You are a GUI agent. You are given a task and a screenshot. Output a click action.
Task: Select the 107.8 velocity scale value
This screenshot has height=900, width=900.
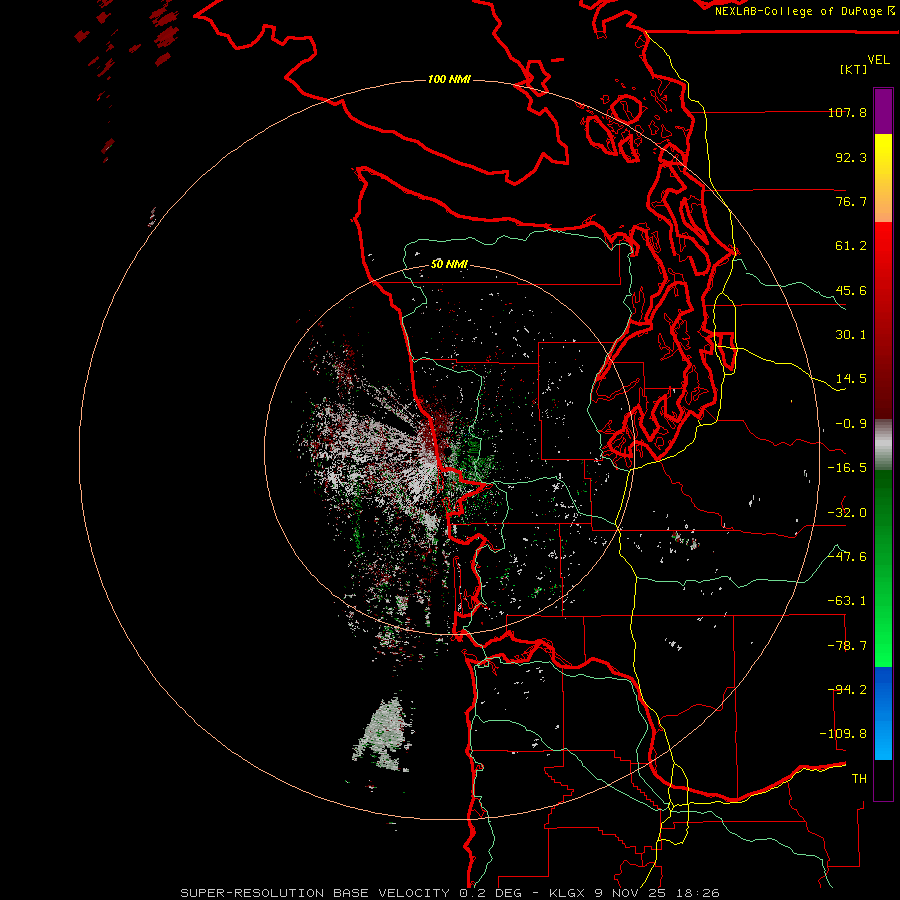click(847, 113)
